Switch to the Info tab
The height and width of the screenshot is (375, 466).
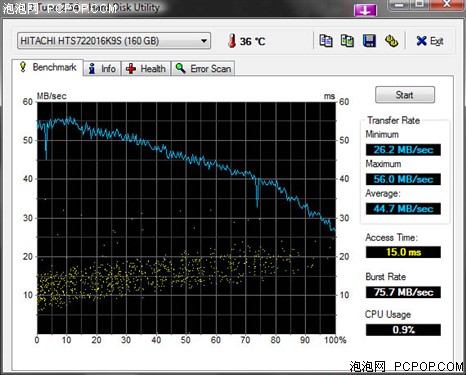[x=102, y=69]
